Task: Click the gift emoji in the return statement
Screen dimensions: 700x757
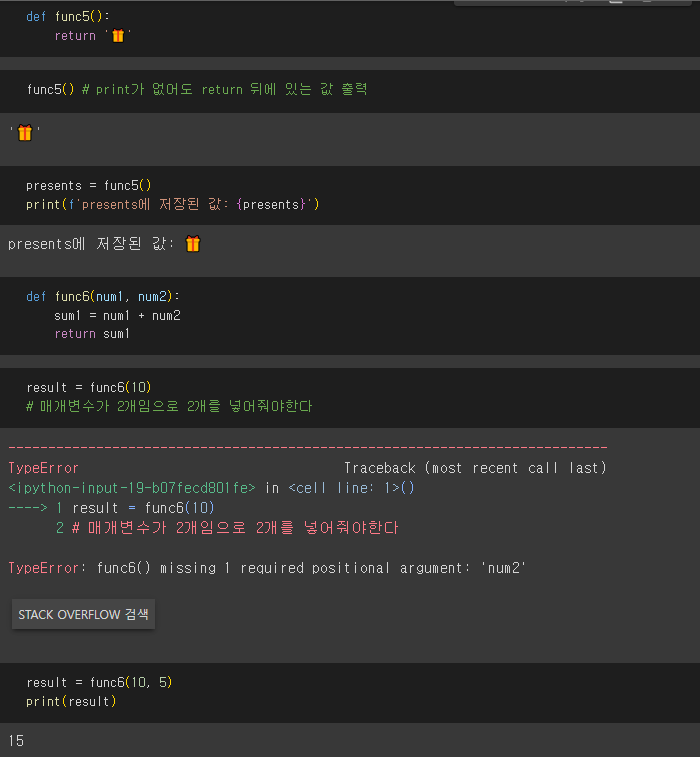Action: [118, 36]
